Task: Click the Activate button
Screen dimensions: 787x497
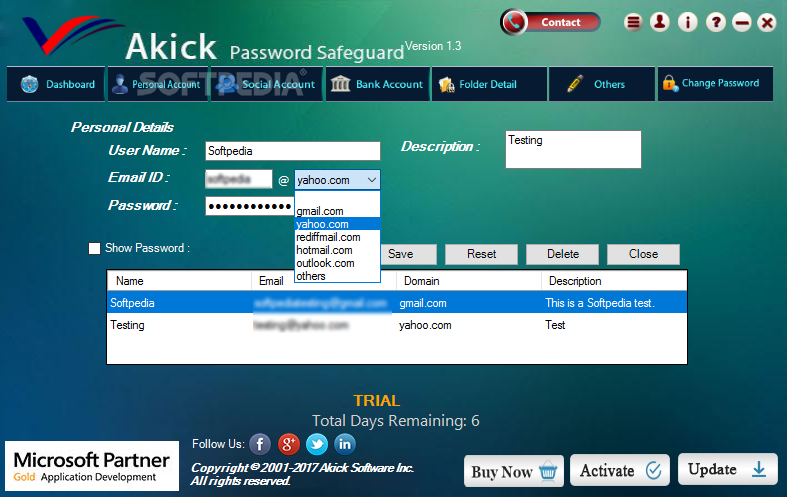Action: (x=620, y=470)
